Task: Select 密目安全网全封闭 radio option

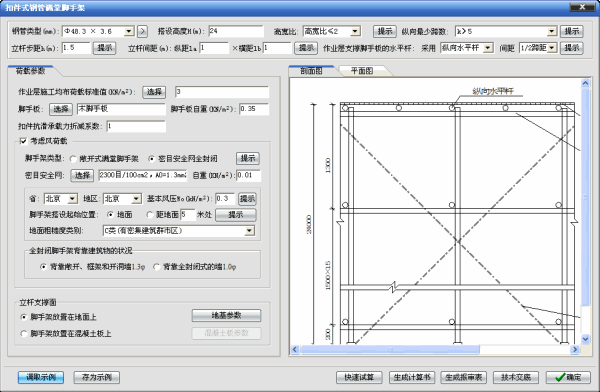Action: 152,158
